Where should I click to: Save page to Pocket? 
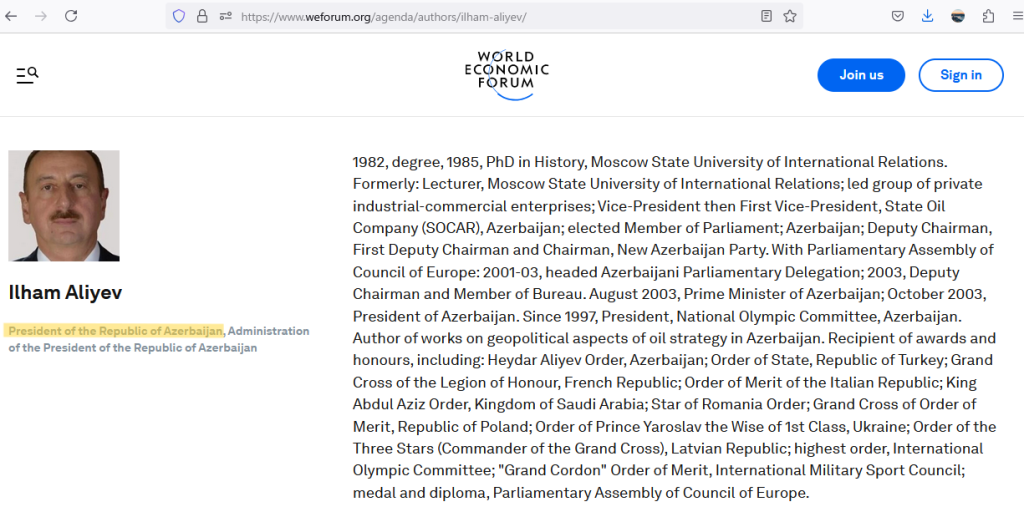click(x=898, y=16)
